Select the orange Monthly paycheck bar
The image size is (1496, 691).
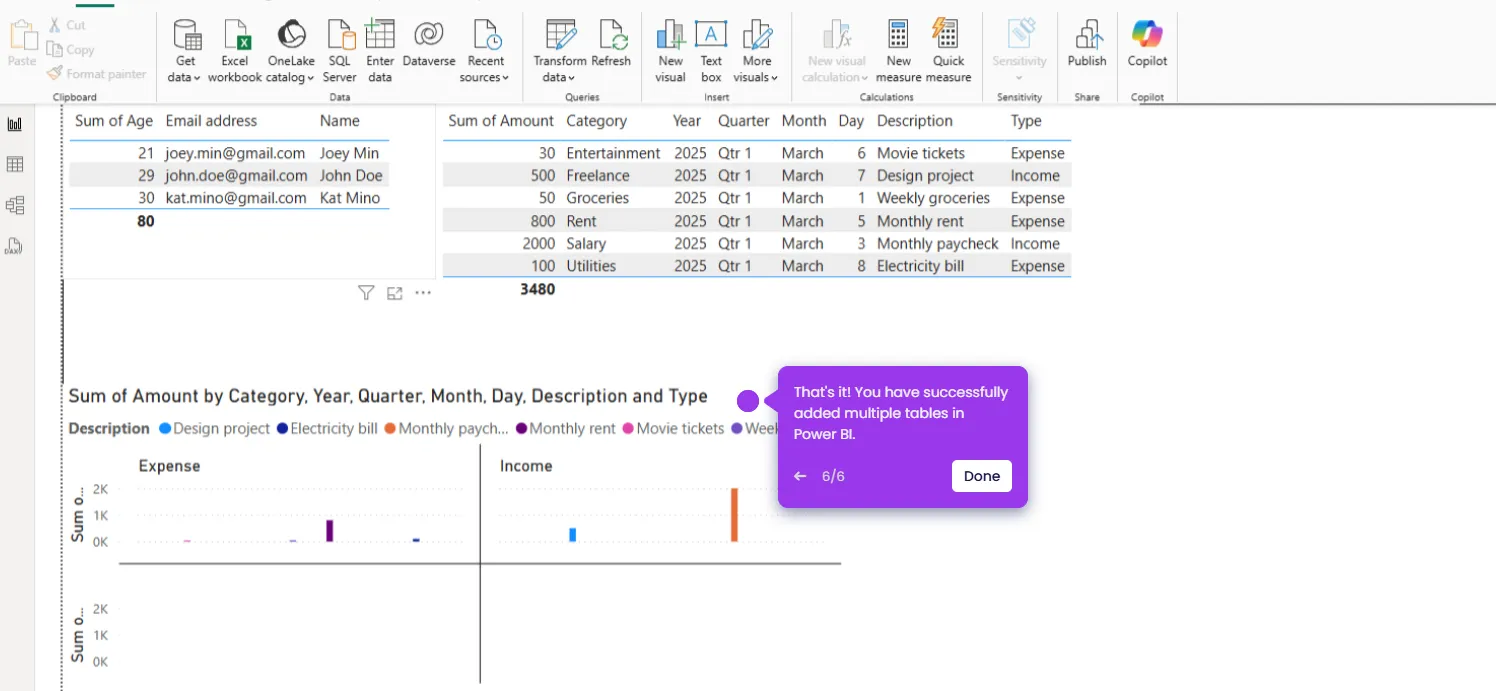[734, 515]
